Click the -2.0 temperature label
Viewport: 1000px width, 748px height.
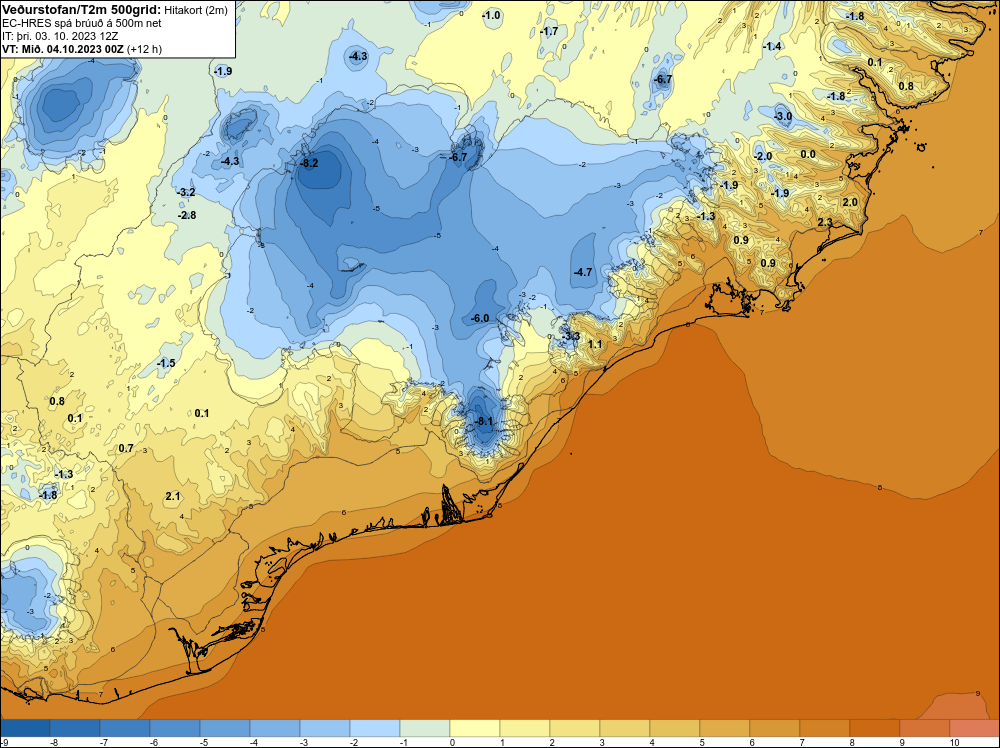pyautogui.click(x=763, y=156)
